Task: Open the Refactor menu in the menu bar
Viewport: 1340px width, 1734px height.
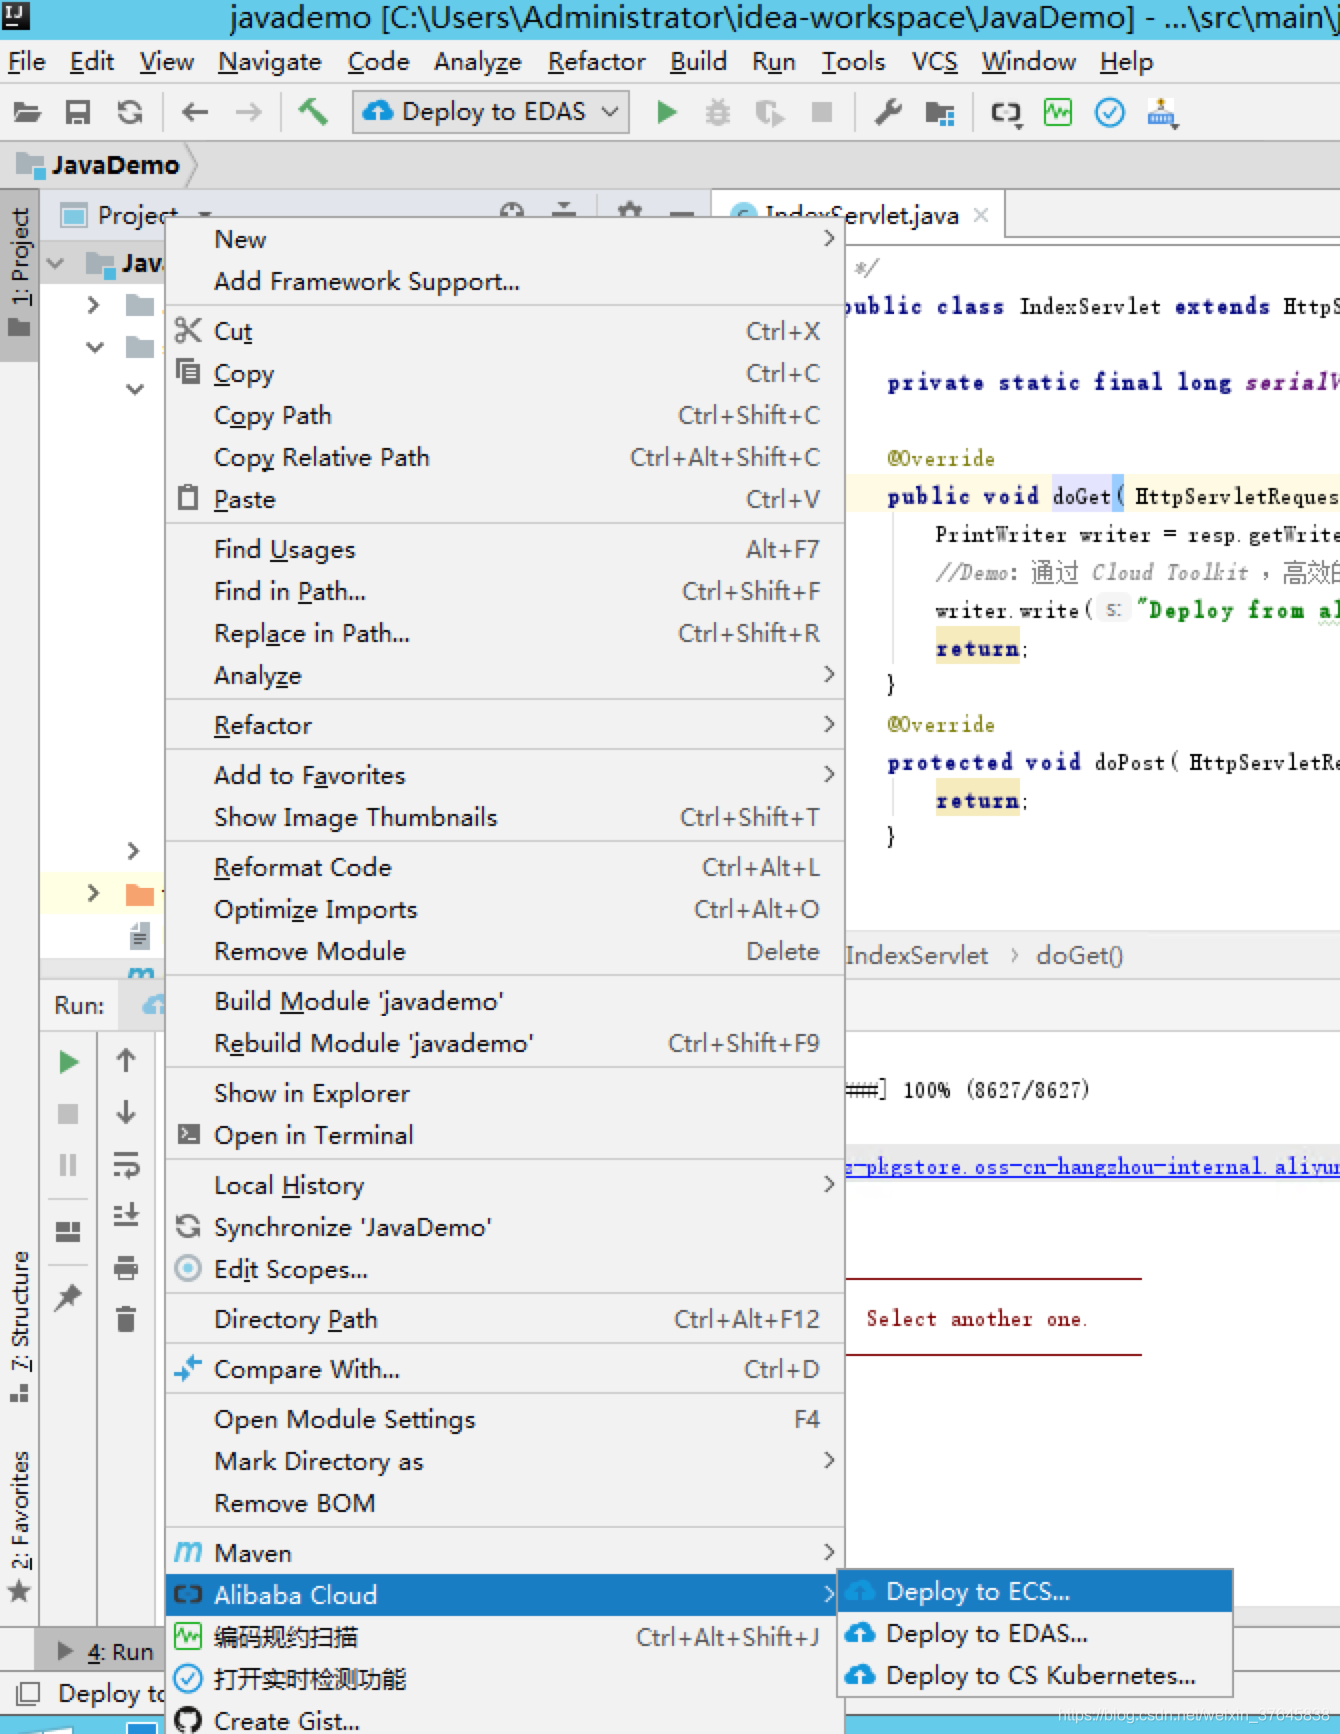Action: (x=597, y=62)
